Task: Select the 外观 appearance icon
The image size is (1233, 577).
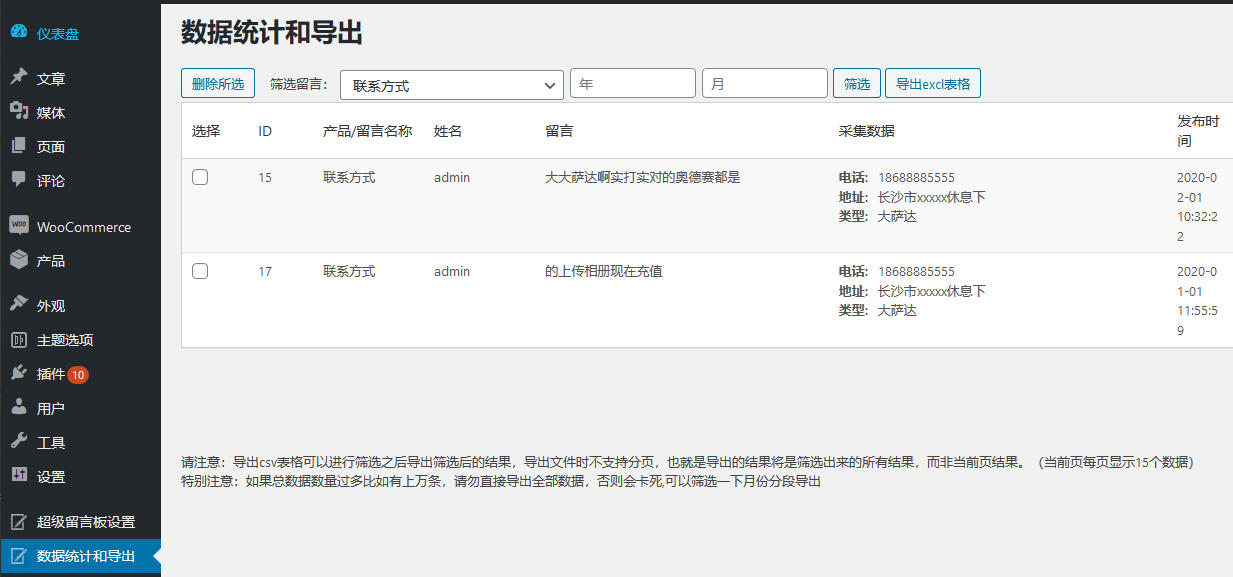Action: 19,304
